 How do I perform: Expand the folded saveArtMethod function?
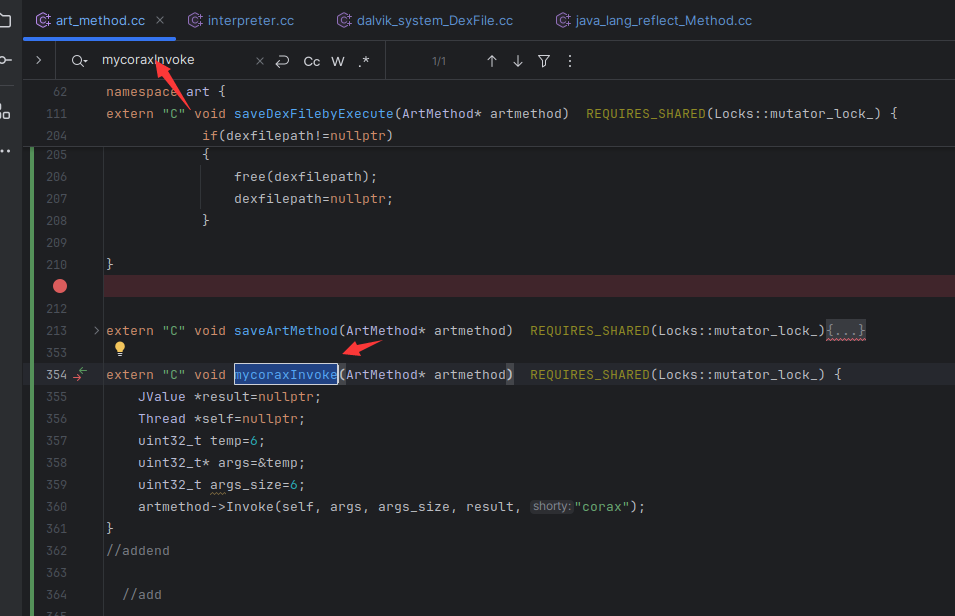coord(96,331)
